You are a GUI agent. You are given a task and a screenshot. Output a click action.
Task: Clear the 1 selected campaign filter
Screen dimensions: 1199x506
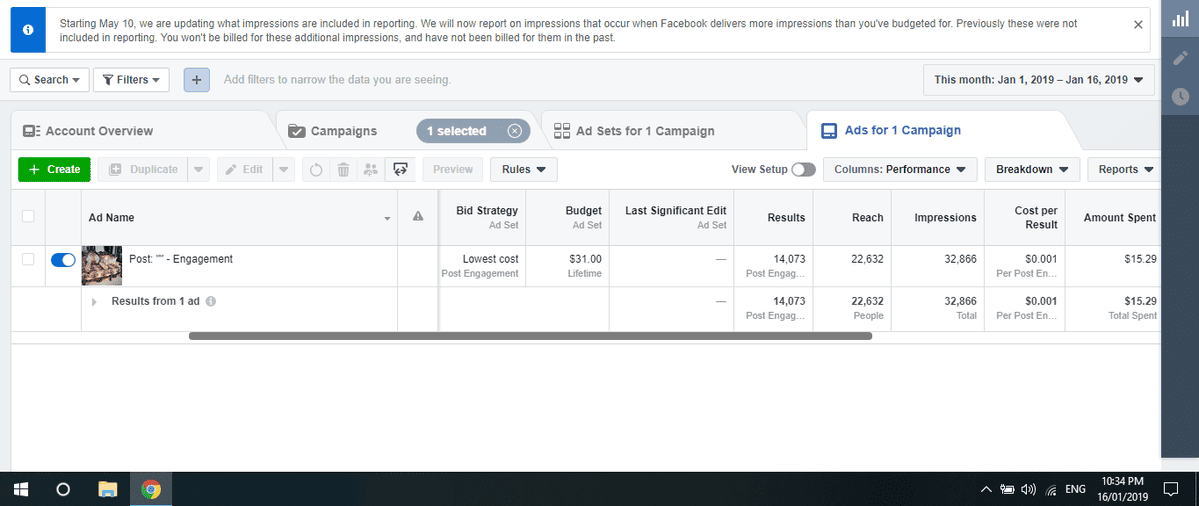pos(515,131)
